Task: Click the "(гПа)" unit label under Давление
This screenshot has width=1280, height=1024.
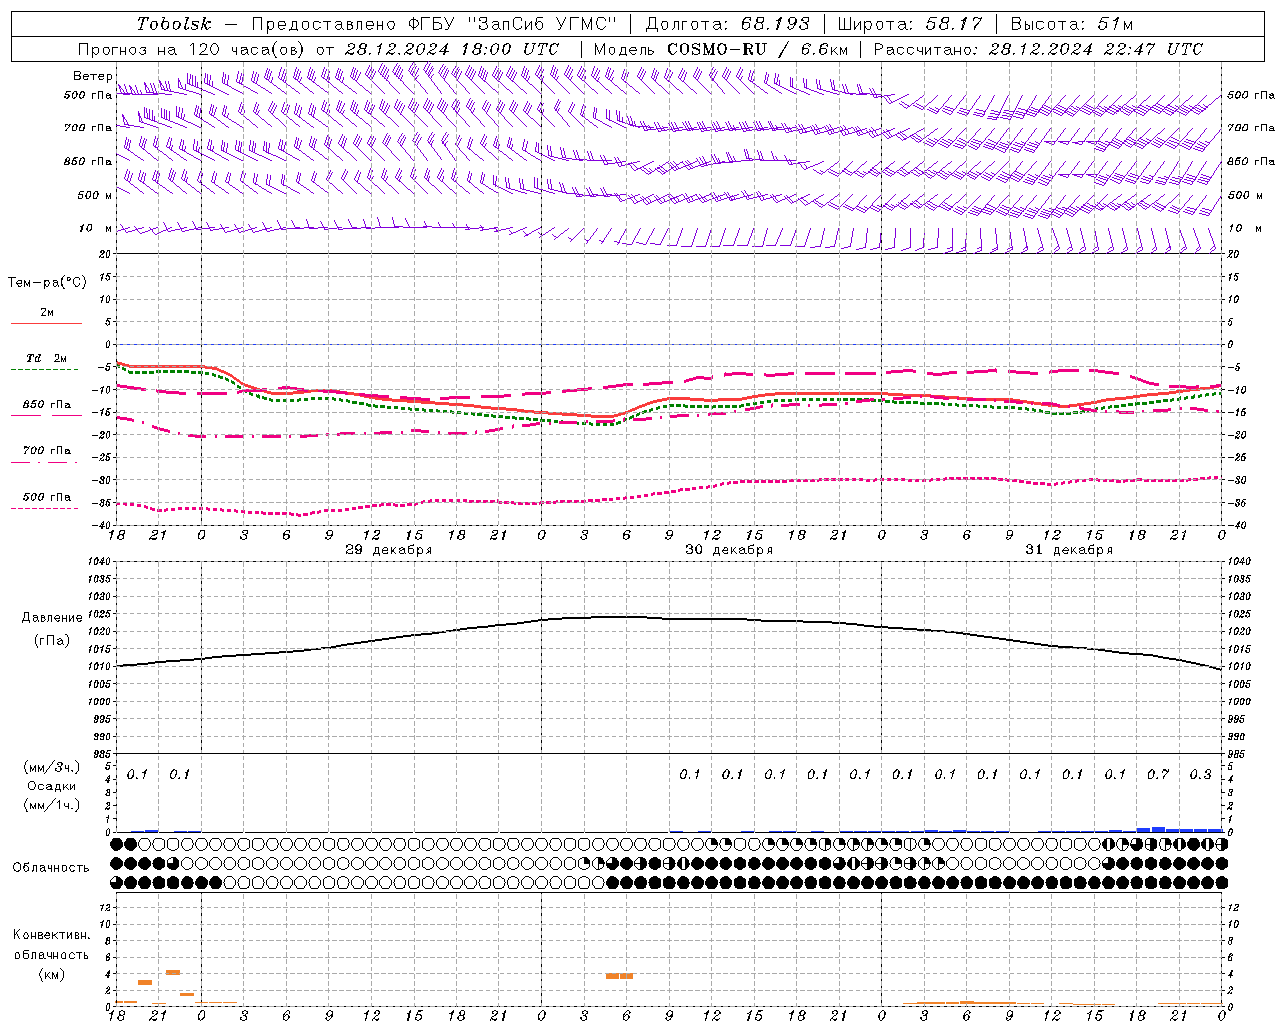Action: click(51, 640)
